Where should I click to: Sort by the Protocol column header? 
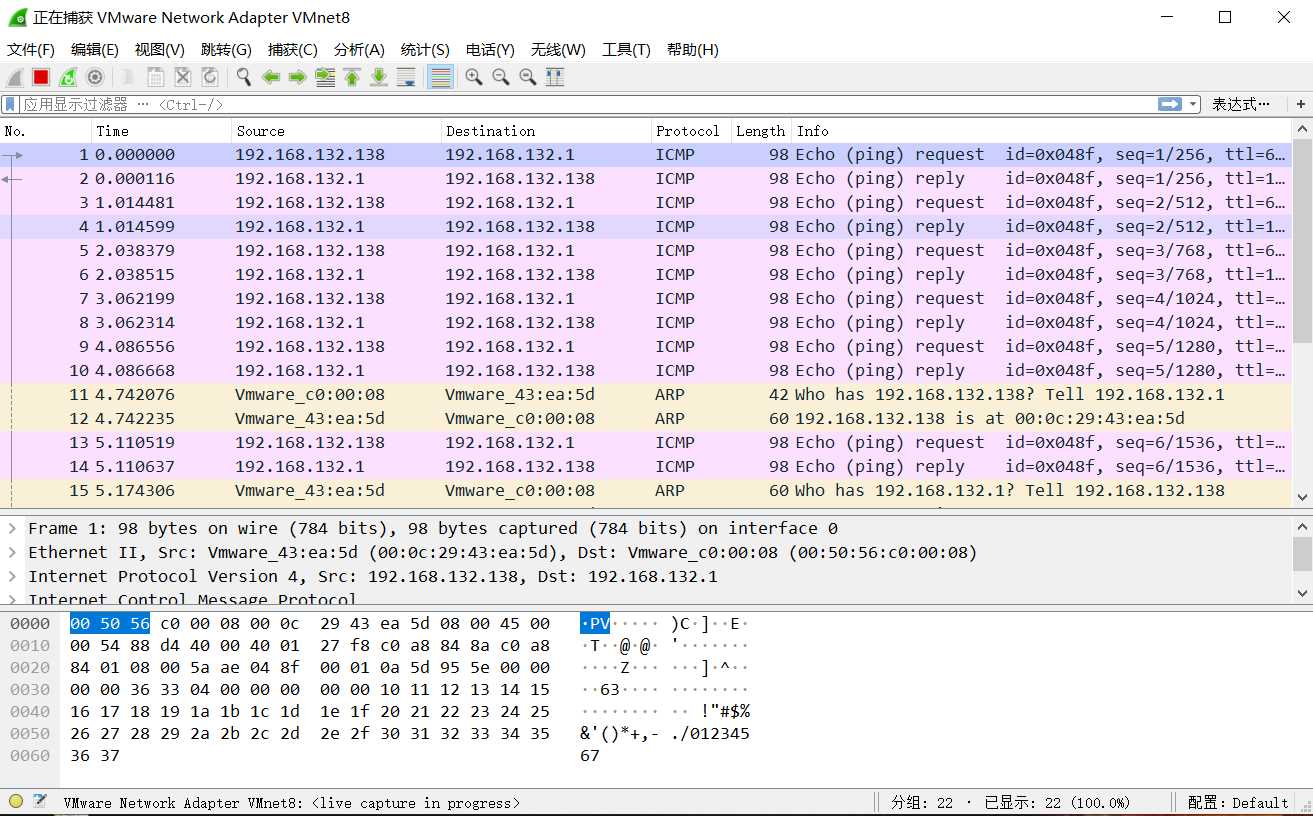click(x=691, y=131)
